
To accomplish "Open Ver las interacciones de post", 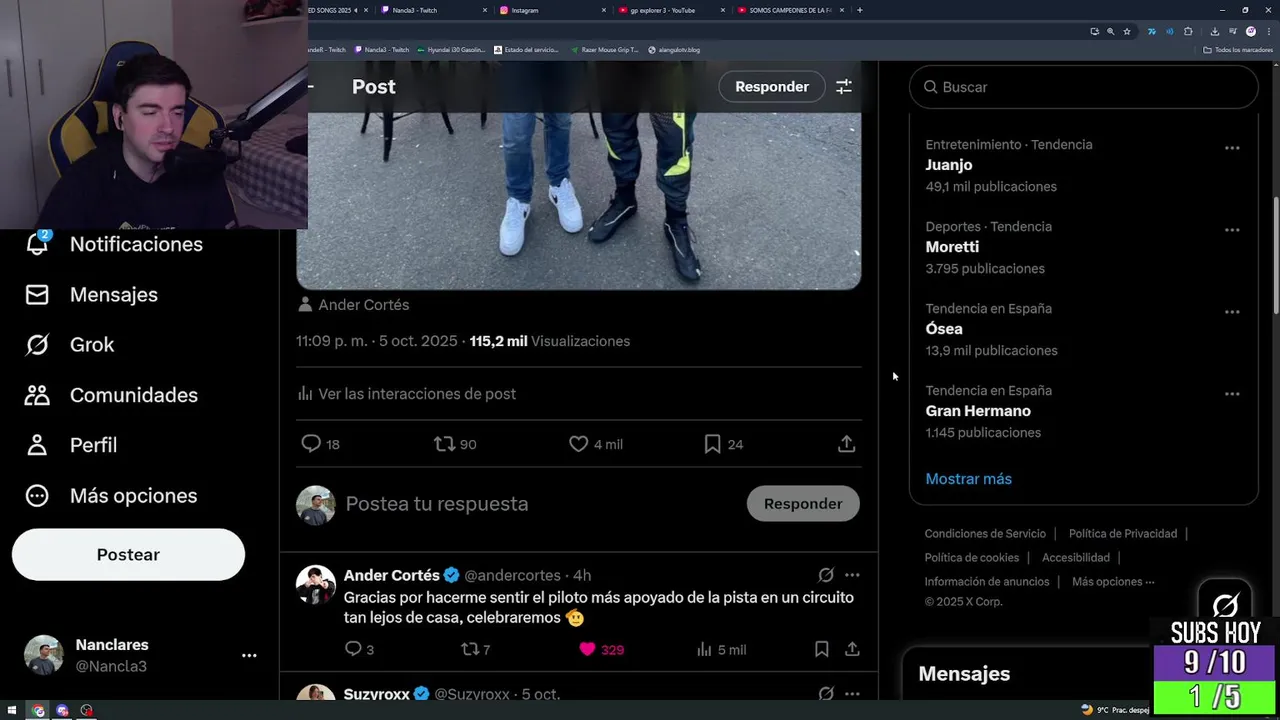I will point(407,394).
